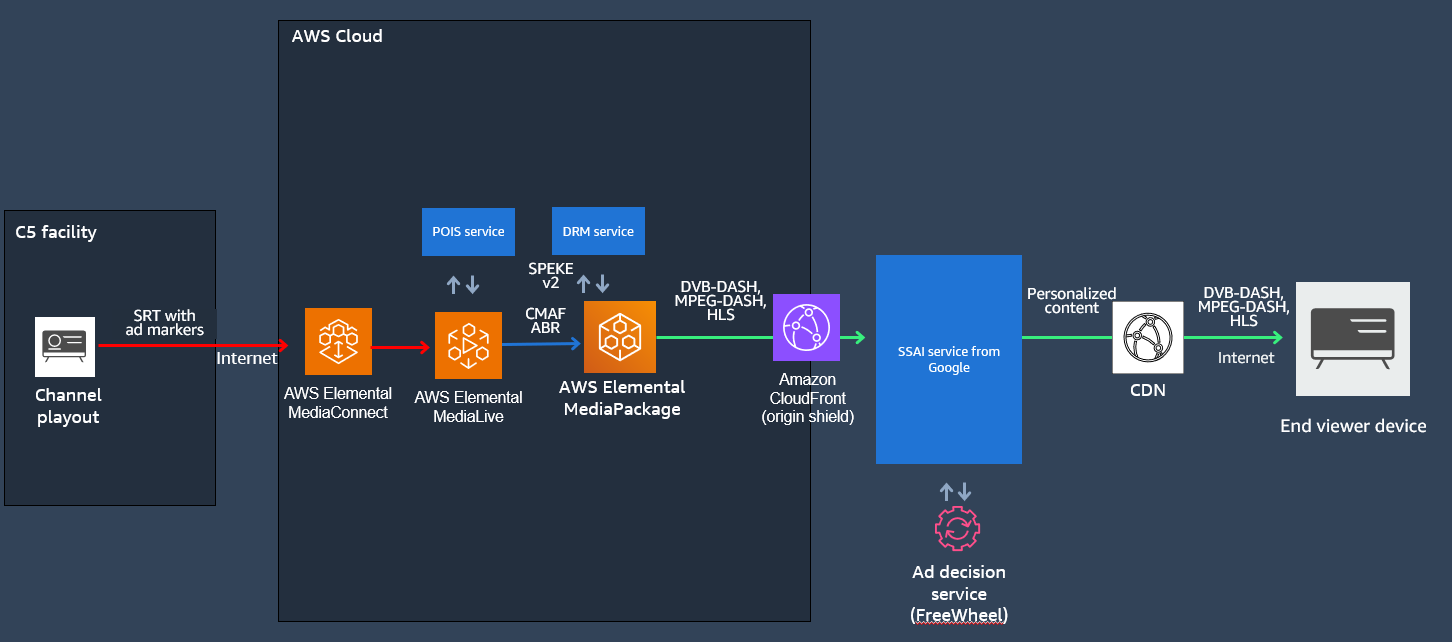Click 'DVB-DASH, MPEG-DASH, HLS' after CDN
Image resolution: width=1452 pixels, height=642 pixels.
point(1244,307)
